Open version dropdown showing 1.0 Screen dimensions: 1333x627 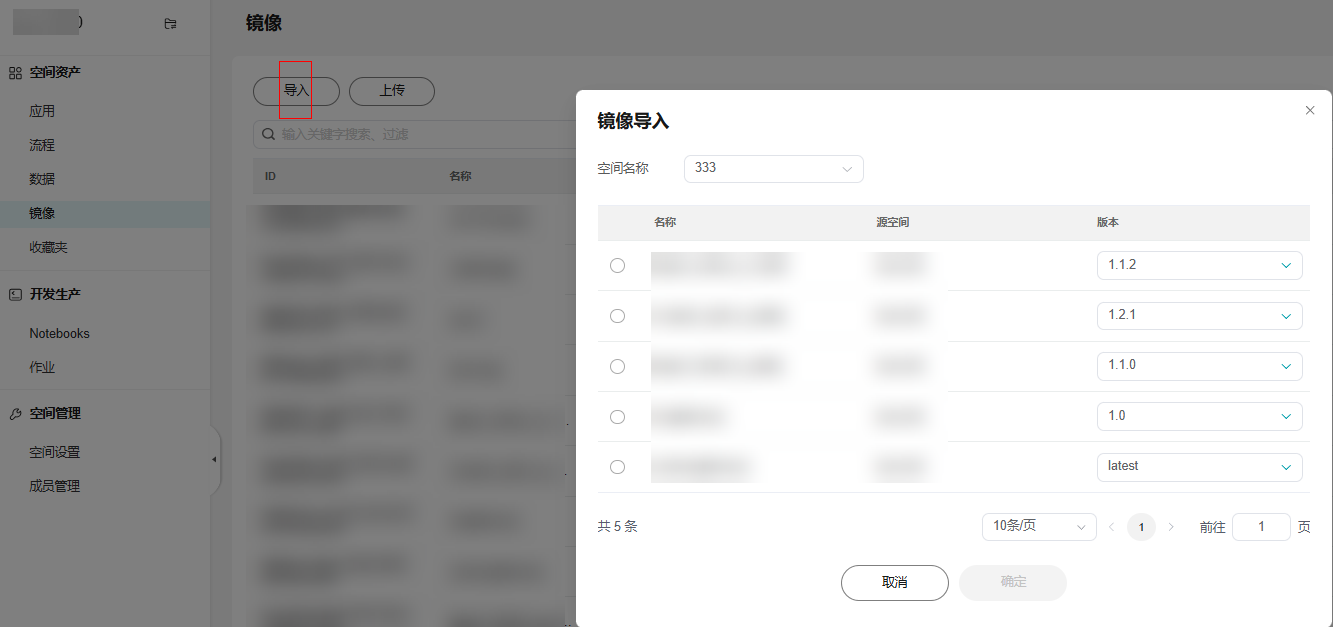tap(1199, 416)
